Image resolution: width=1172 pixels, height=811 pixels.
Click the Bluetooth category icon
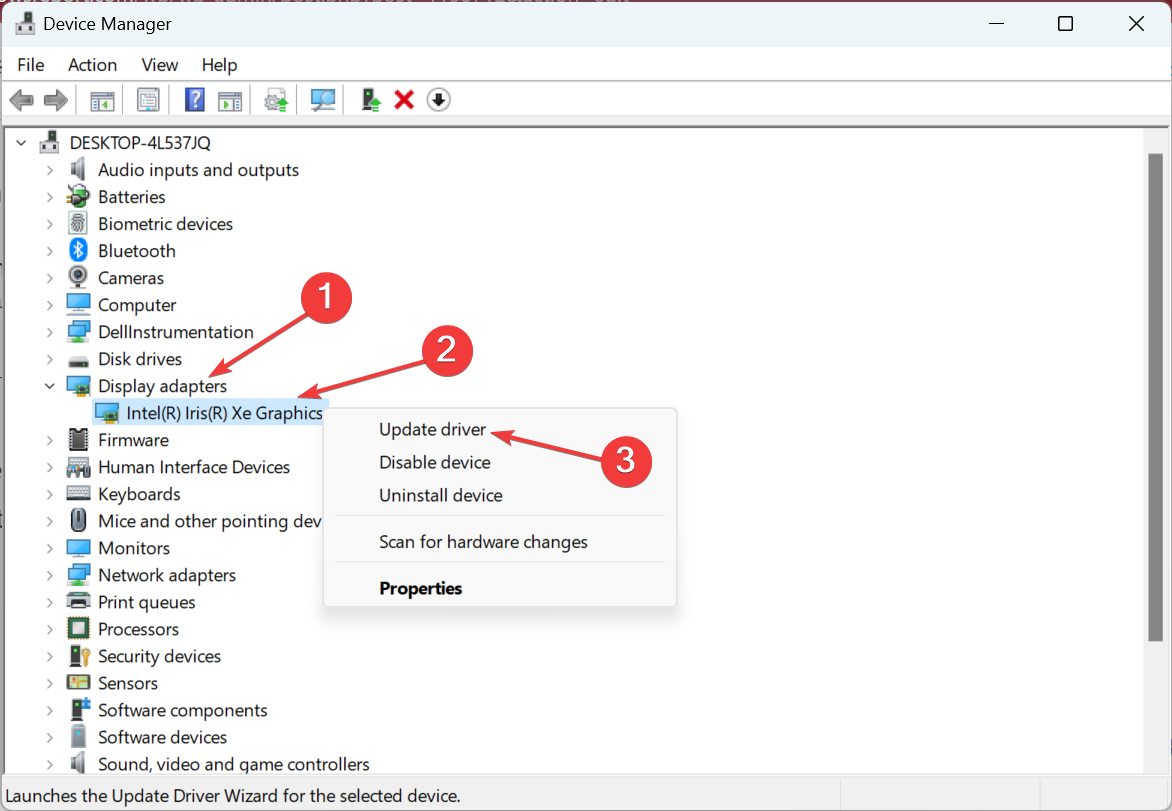tap(78, 250)
